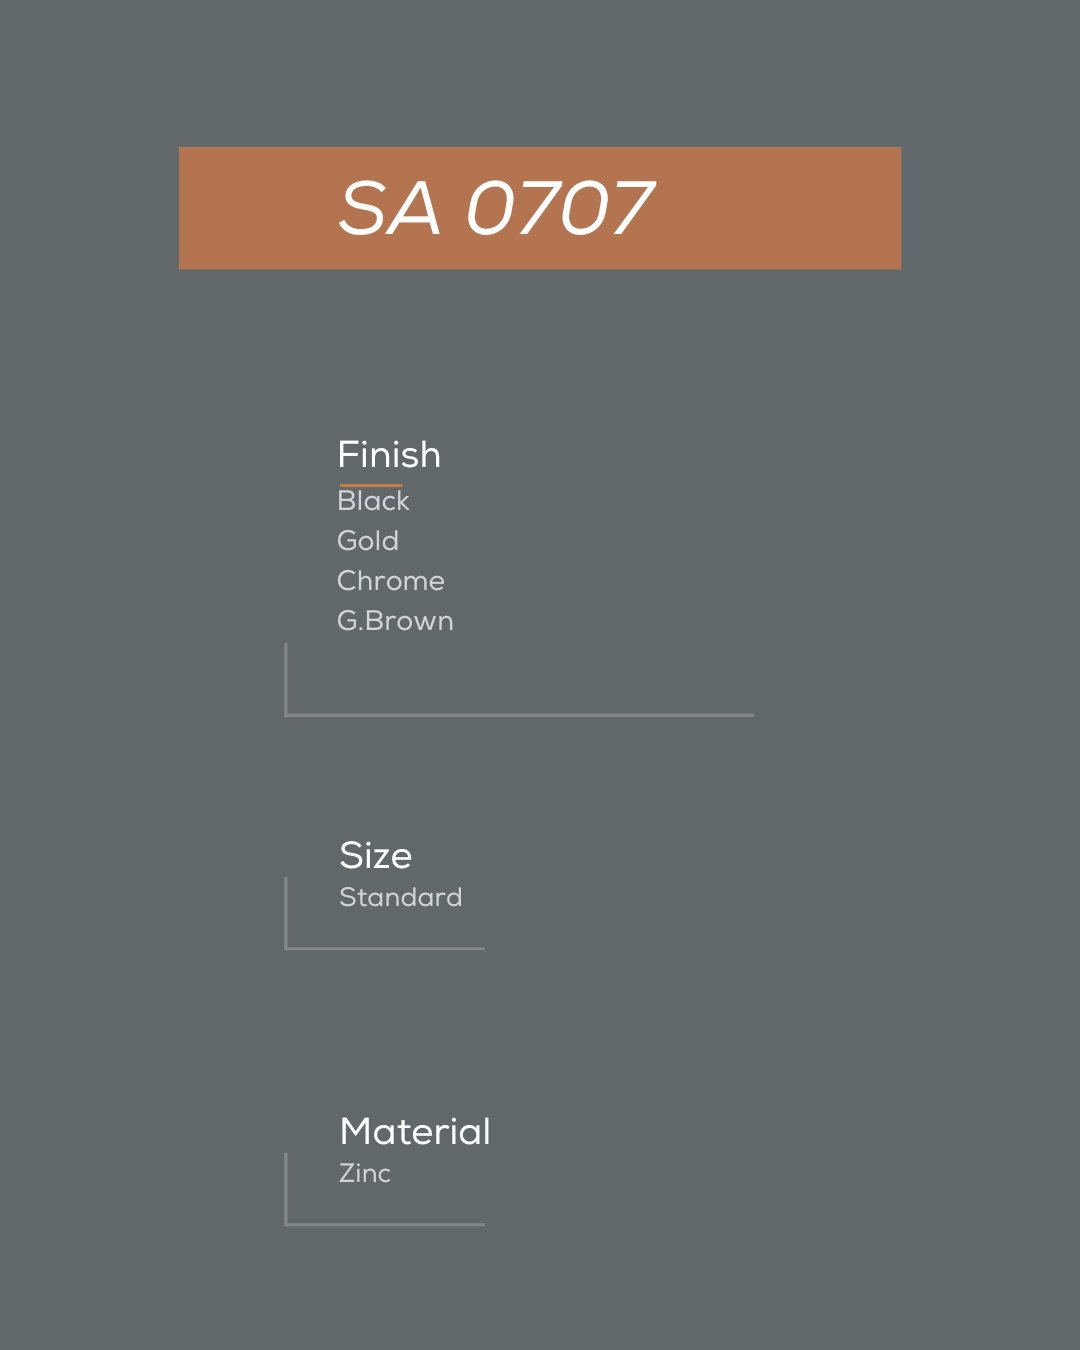Click the "0707" number in the title
The width and height of the screenshot is (1080, 1350).
click(x=560, y=209)
